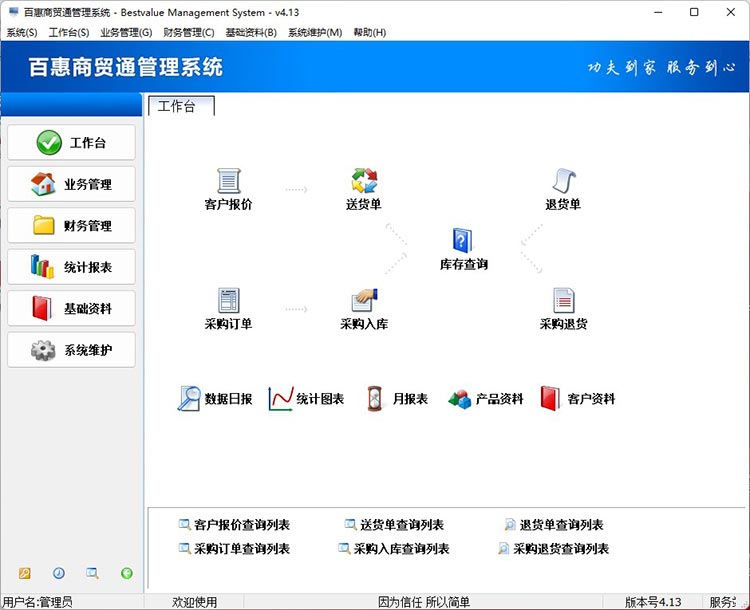The height and width of the screenshot is (610, 750).
Task: Open the 产品资料 product data icon
Action: (460, 399)
